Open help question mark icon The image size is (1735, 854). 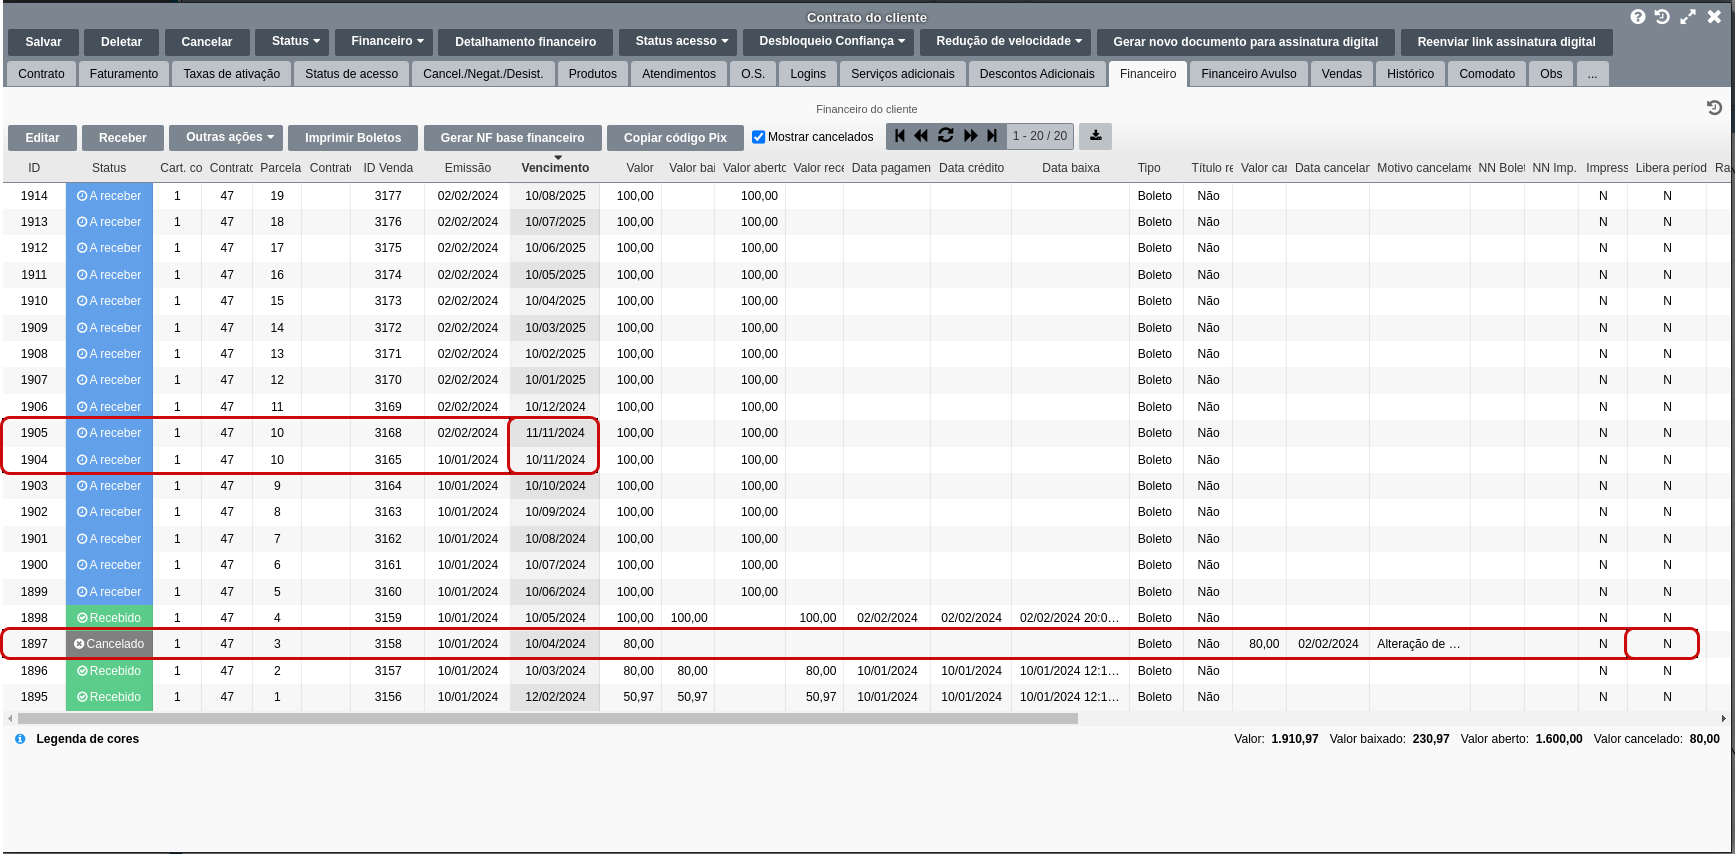click(1638, 17)
